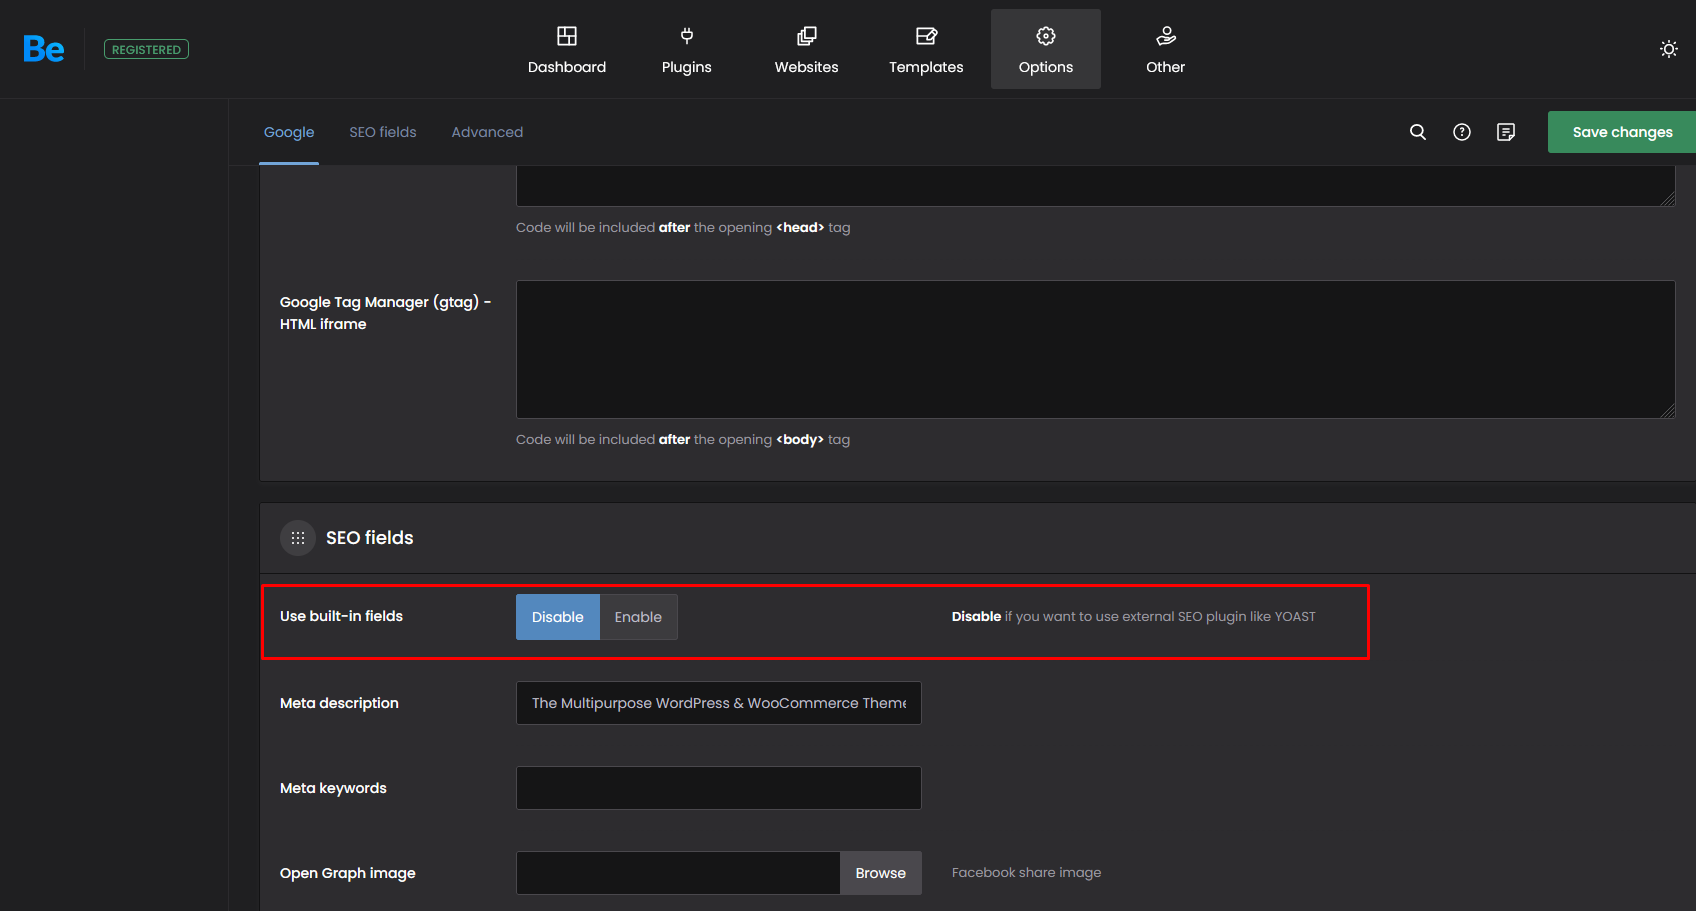Click the Meta keywords field
Image resolution: width=1696 pixels, height=911 pixels.
click(x=719, y=788)
